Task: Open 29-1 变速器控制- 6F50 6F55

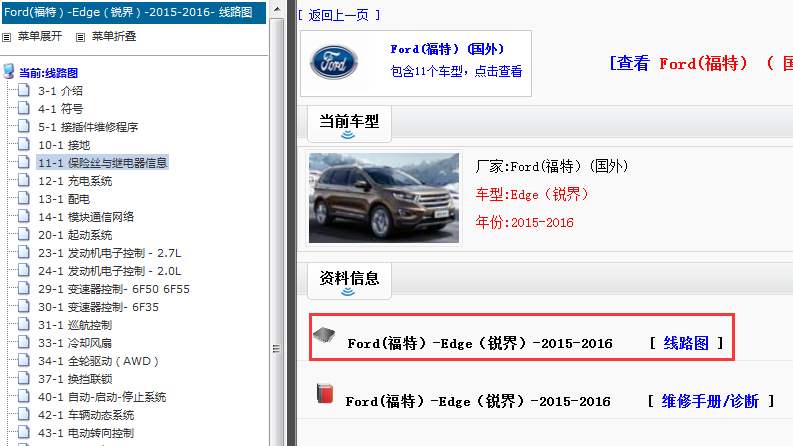Action: [114, 289]
